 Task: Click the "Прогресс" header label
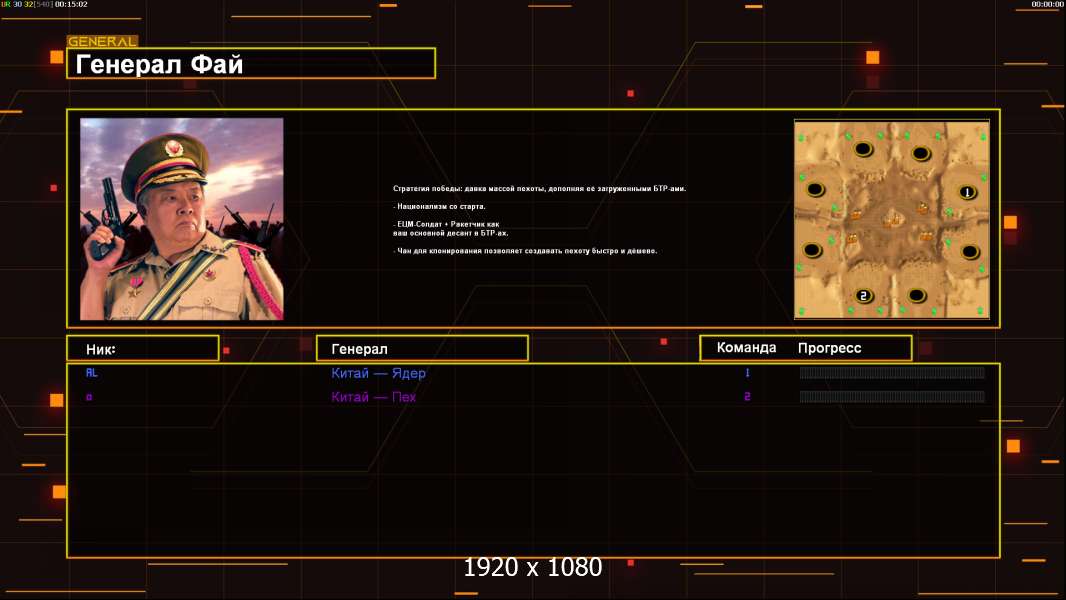[x=829, y=348]
